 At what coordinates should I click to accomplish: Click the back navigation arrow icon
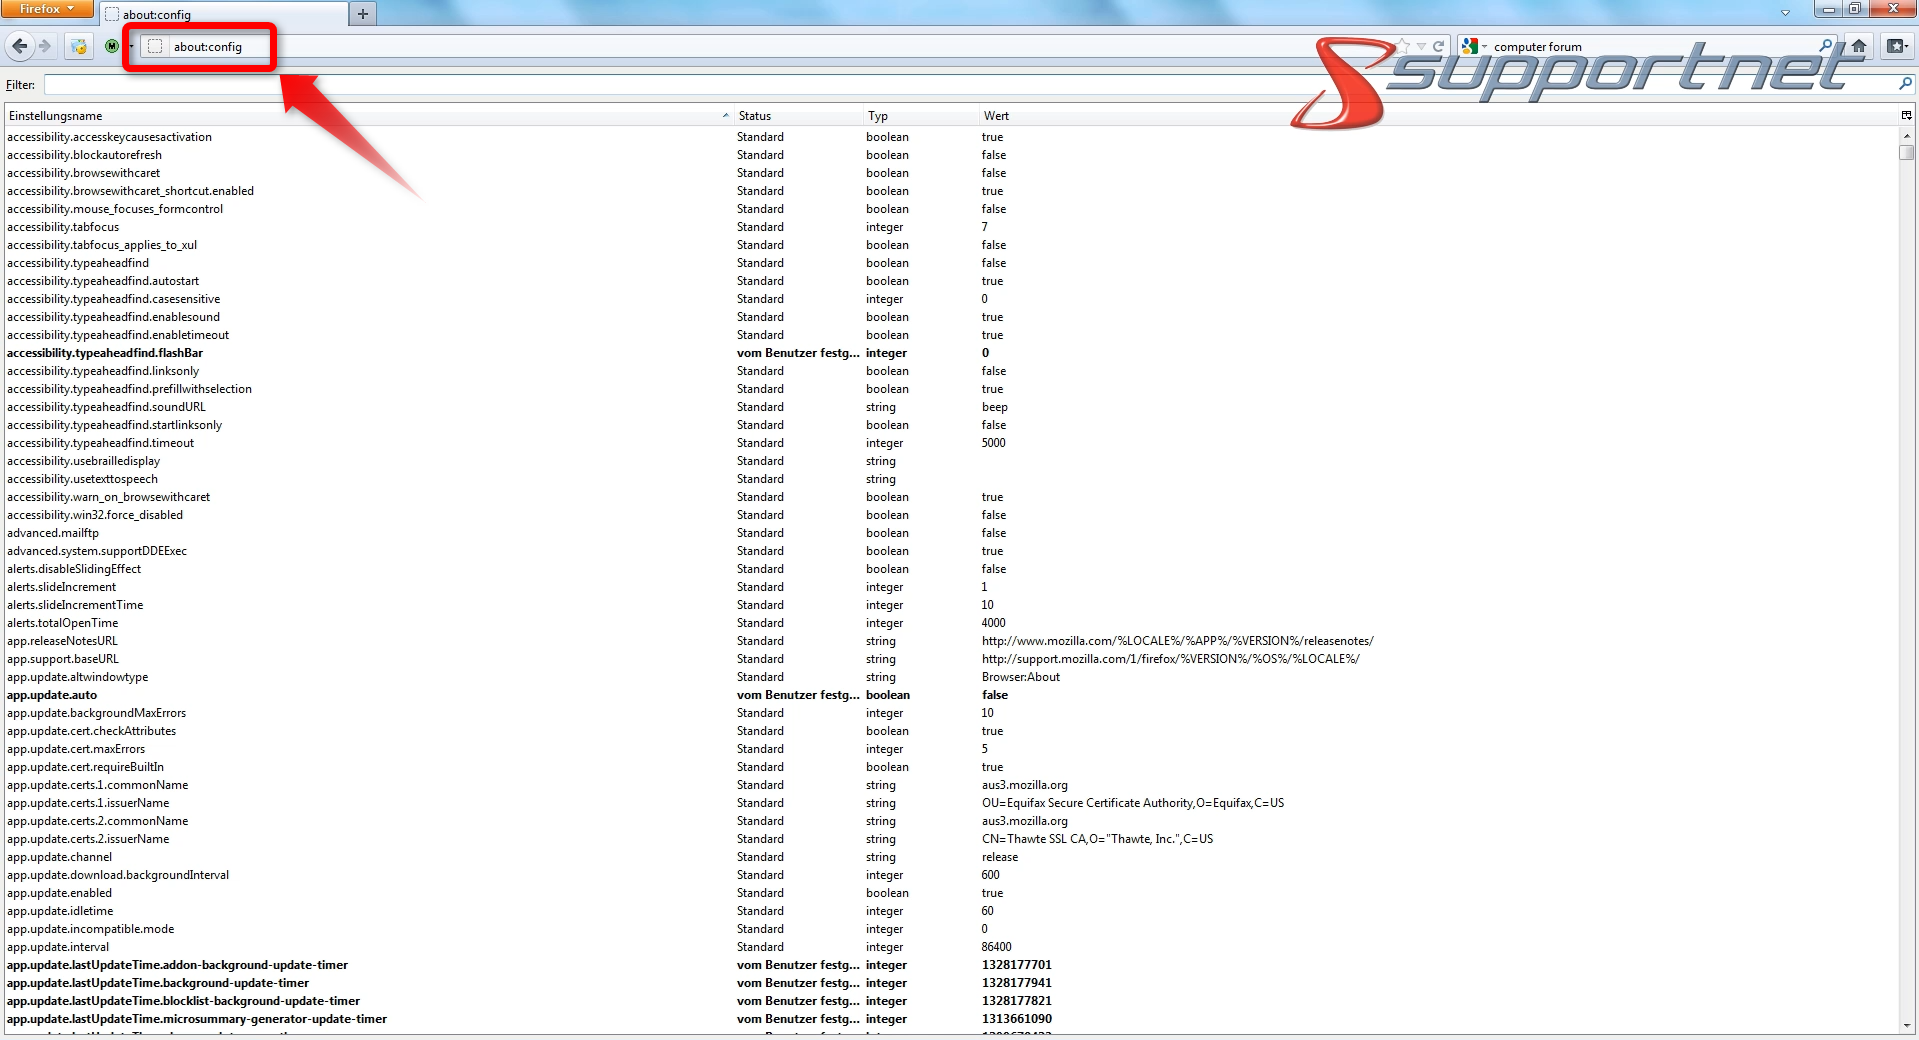coord(20,46)
